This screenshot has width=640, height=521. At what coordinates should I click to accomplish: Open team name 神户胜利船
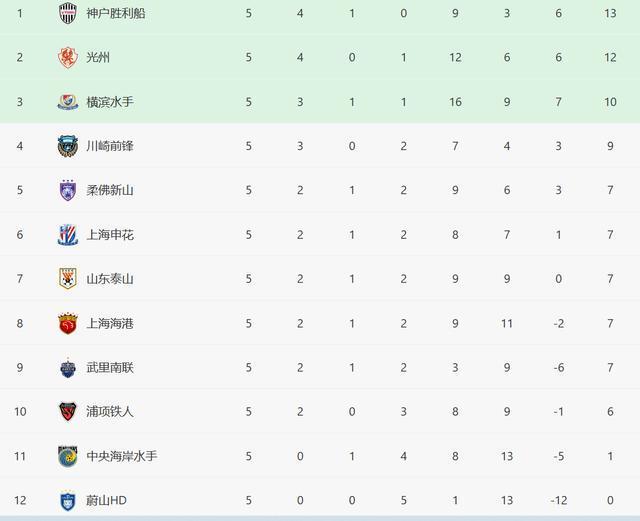(116, 13)
